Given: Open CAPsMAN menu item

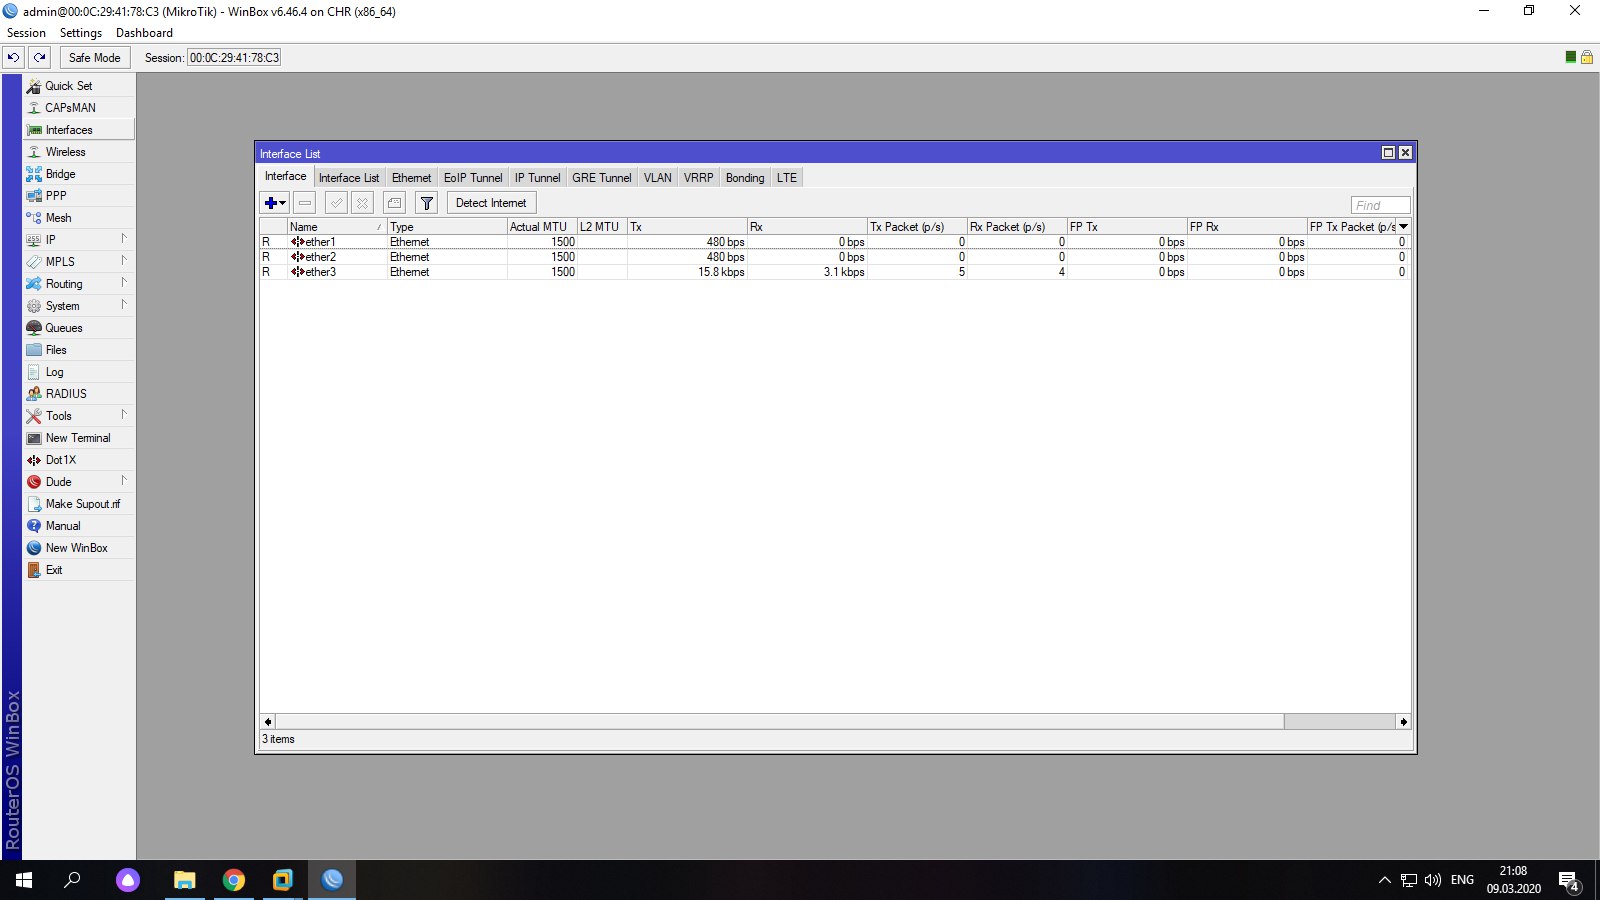Looking at the screenshot, I should (x=79, y=108).
